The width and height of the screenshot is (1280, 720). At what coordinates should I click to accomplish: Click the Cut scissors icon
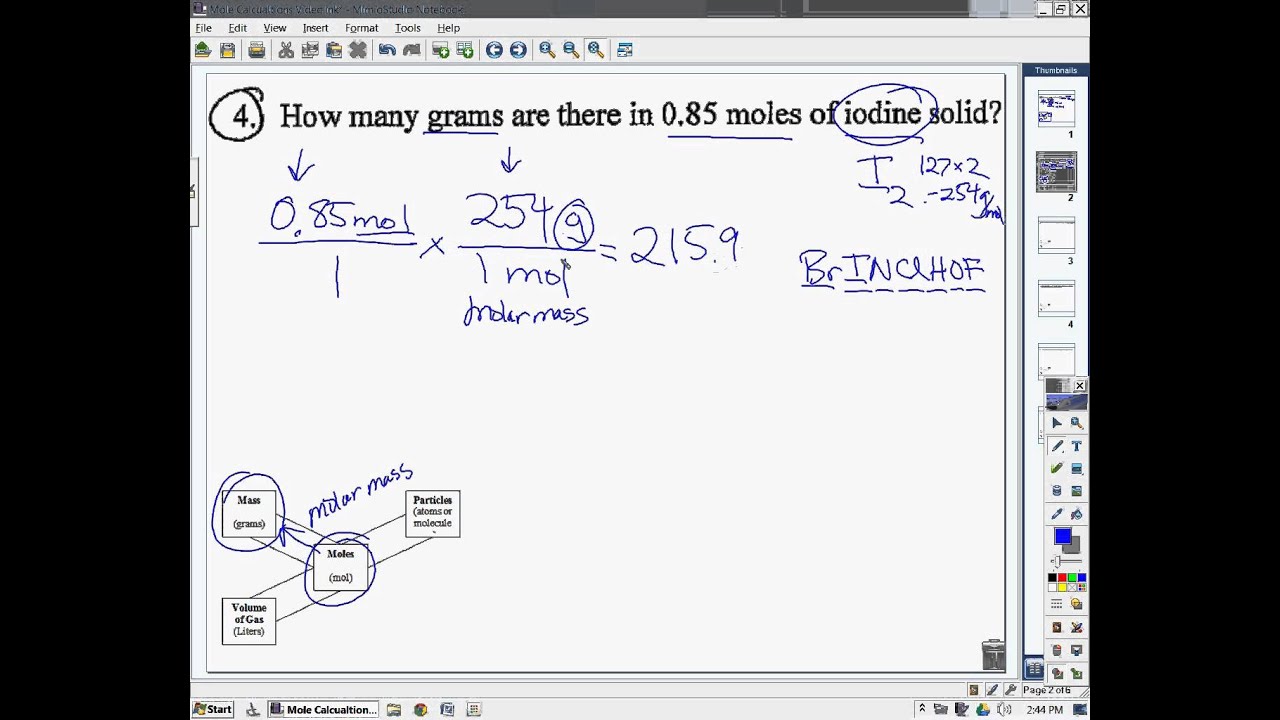[286, 50]
